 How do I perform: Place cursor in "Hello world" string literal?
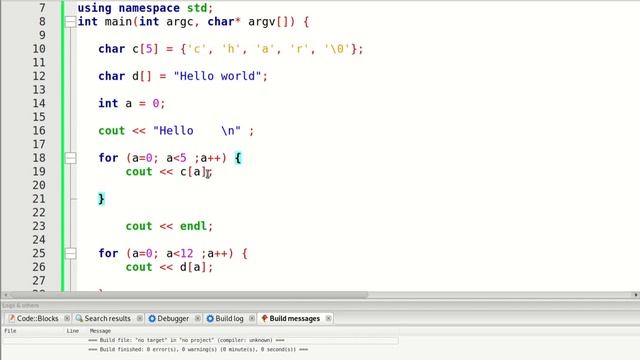(217, 76)
